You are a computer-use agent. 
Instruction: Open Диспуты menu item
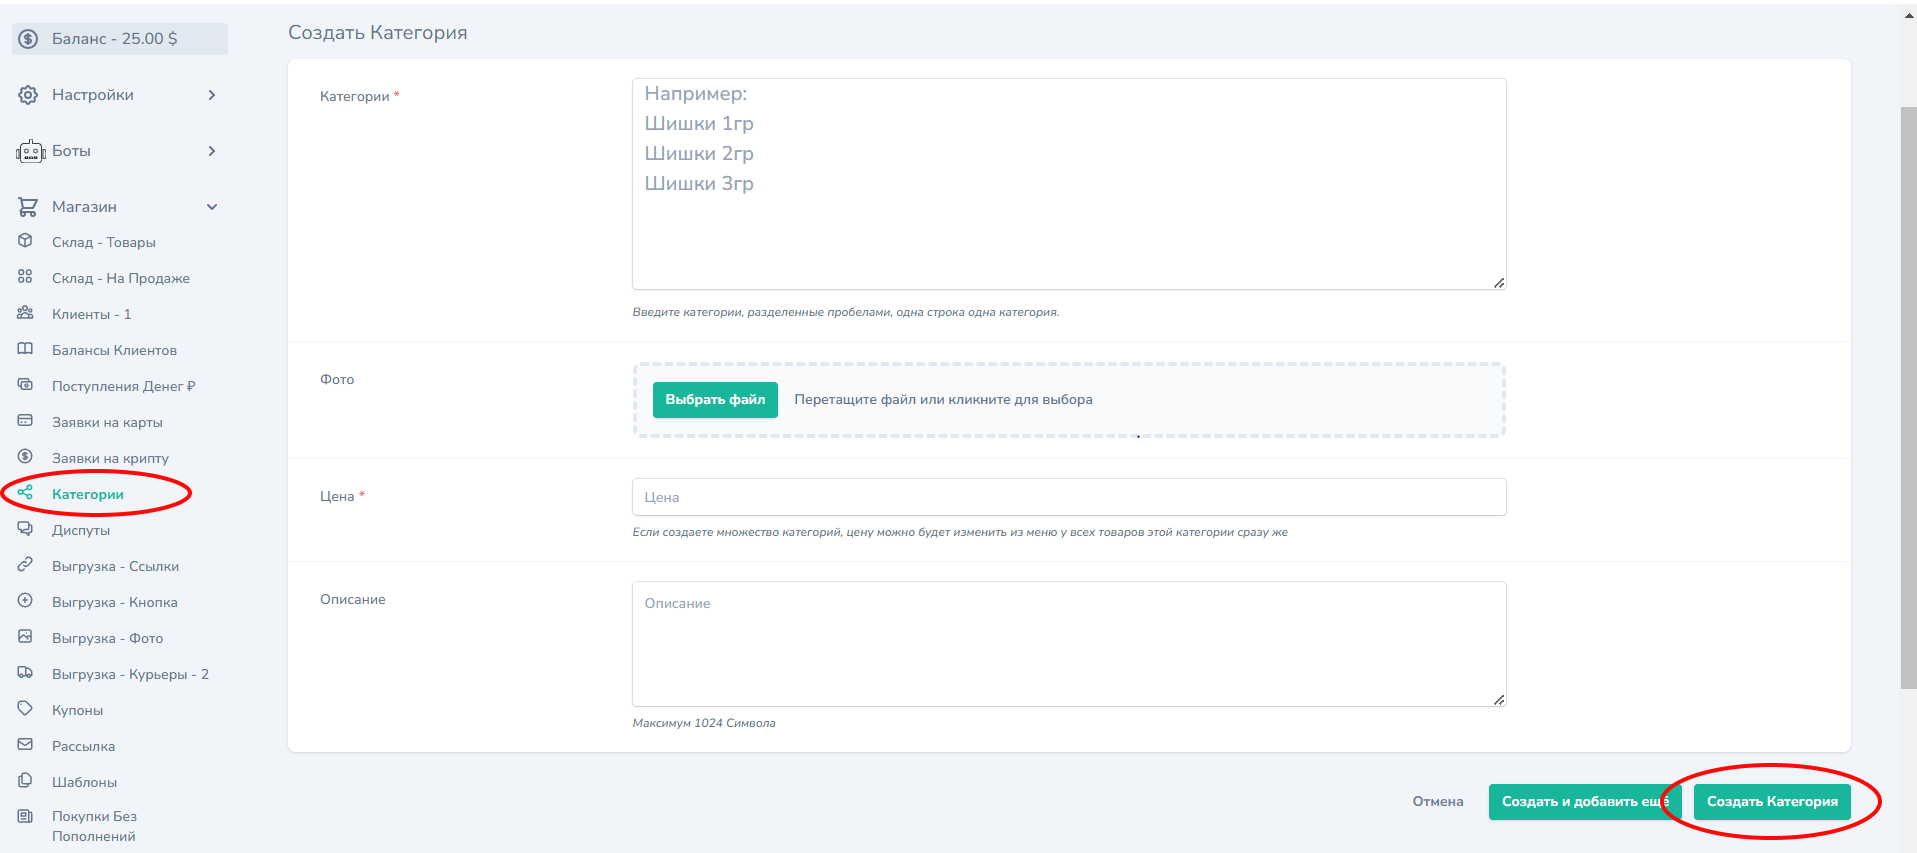point(81,530)
